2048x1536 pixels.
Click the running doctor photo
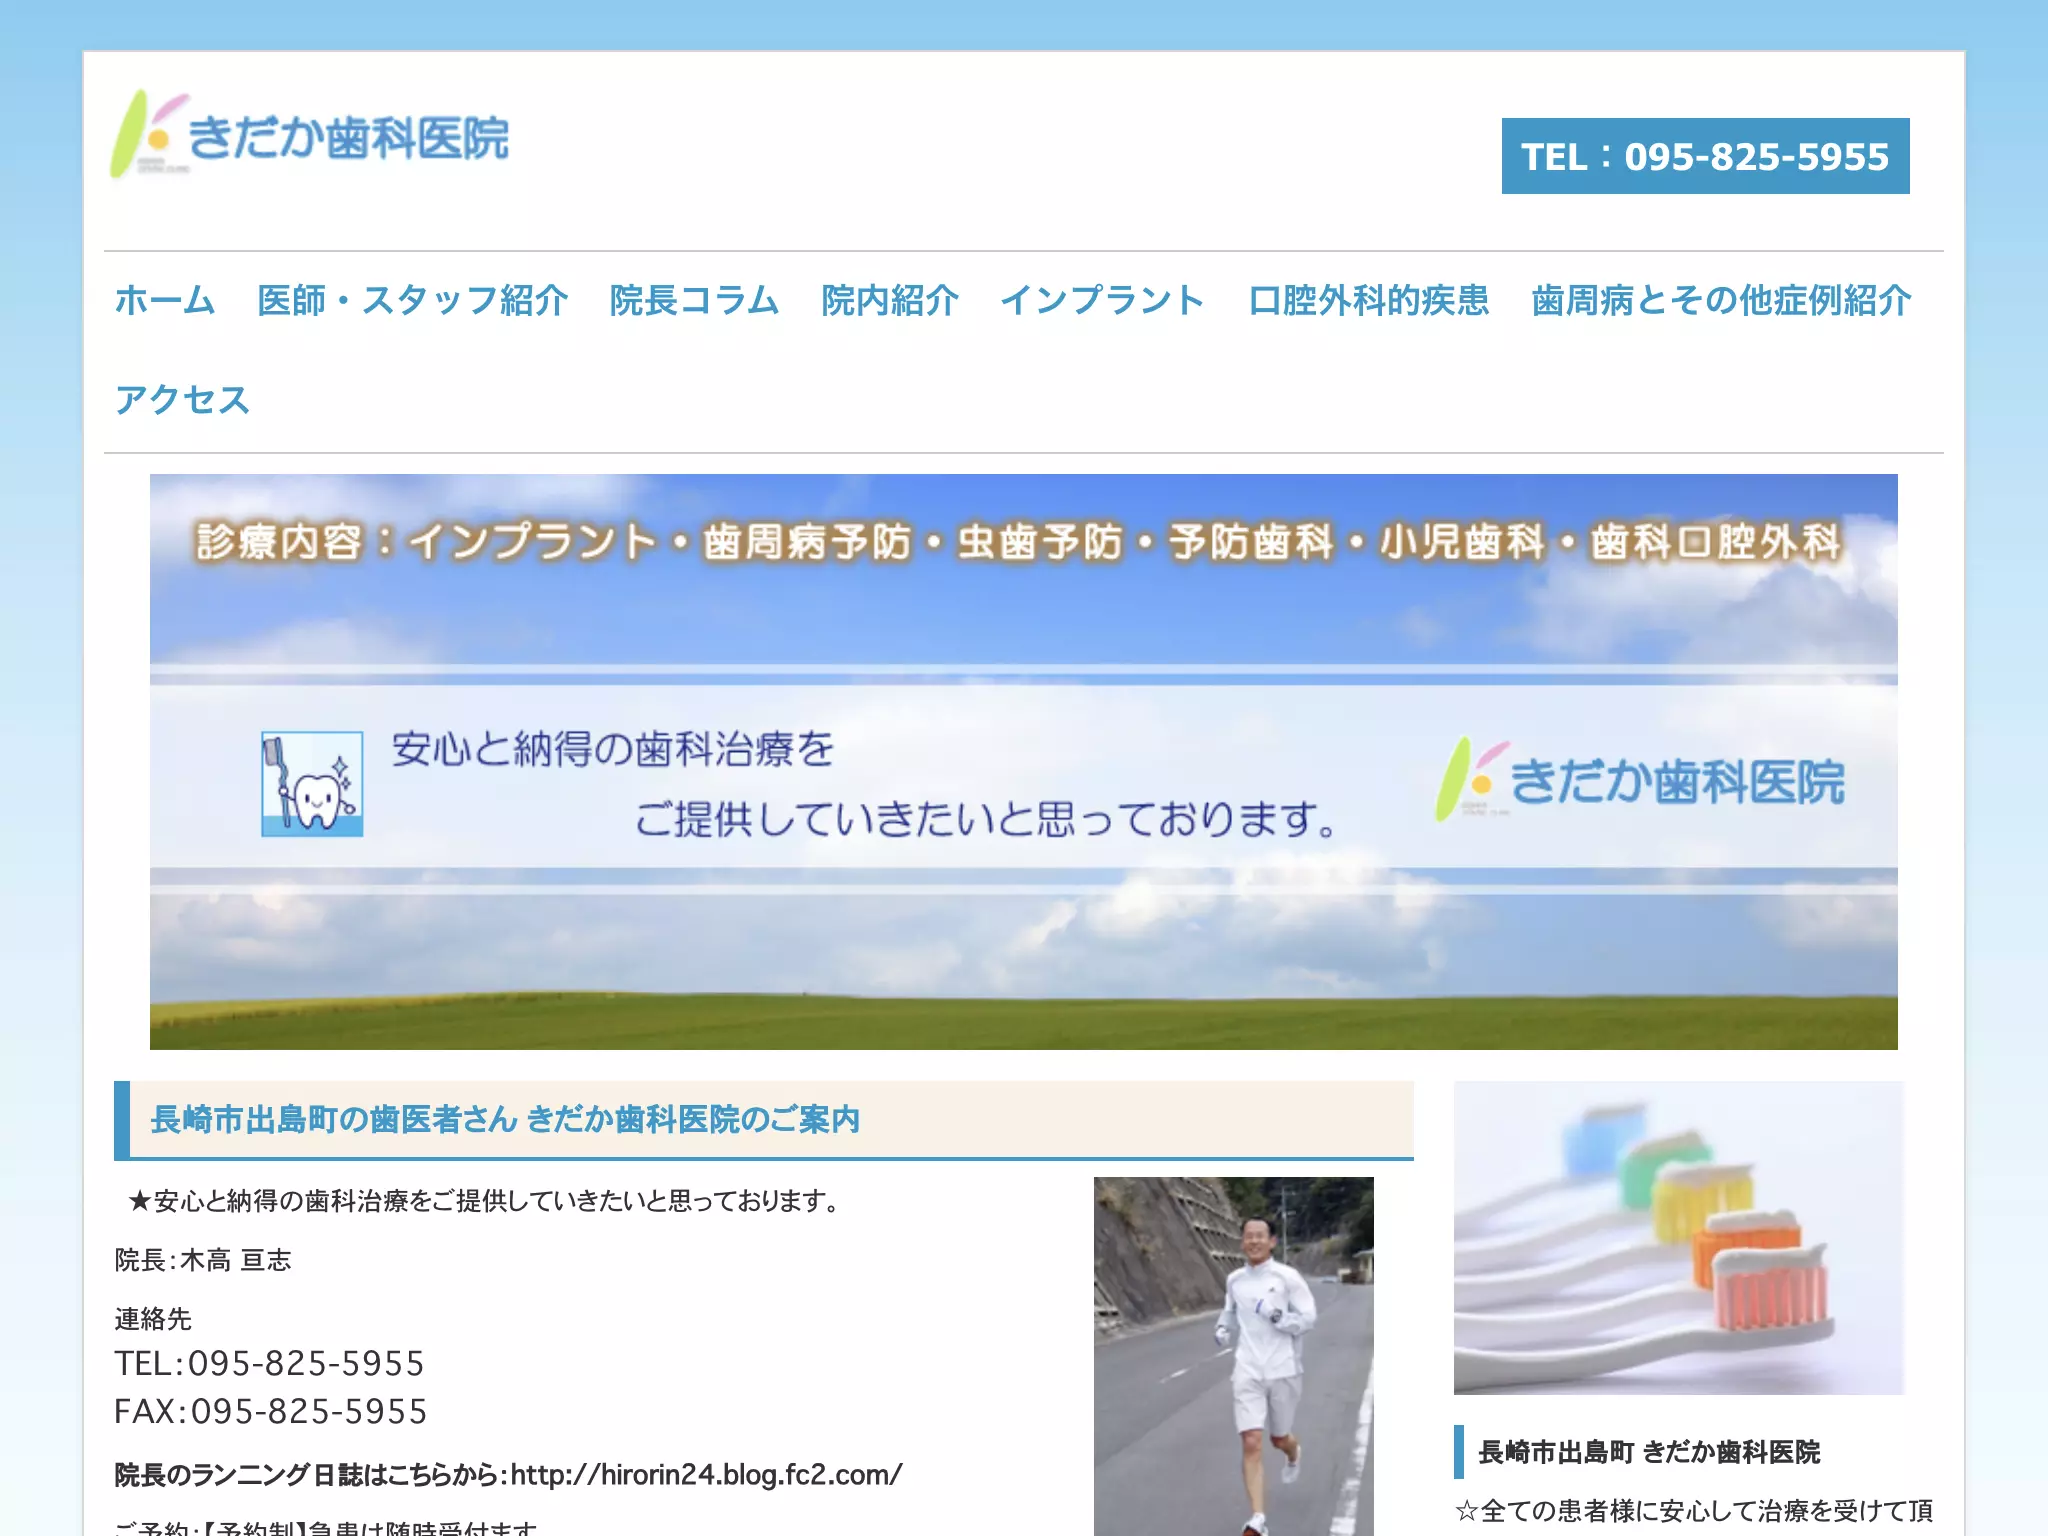pos(1233,1356)
